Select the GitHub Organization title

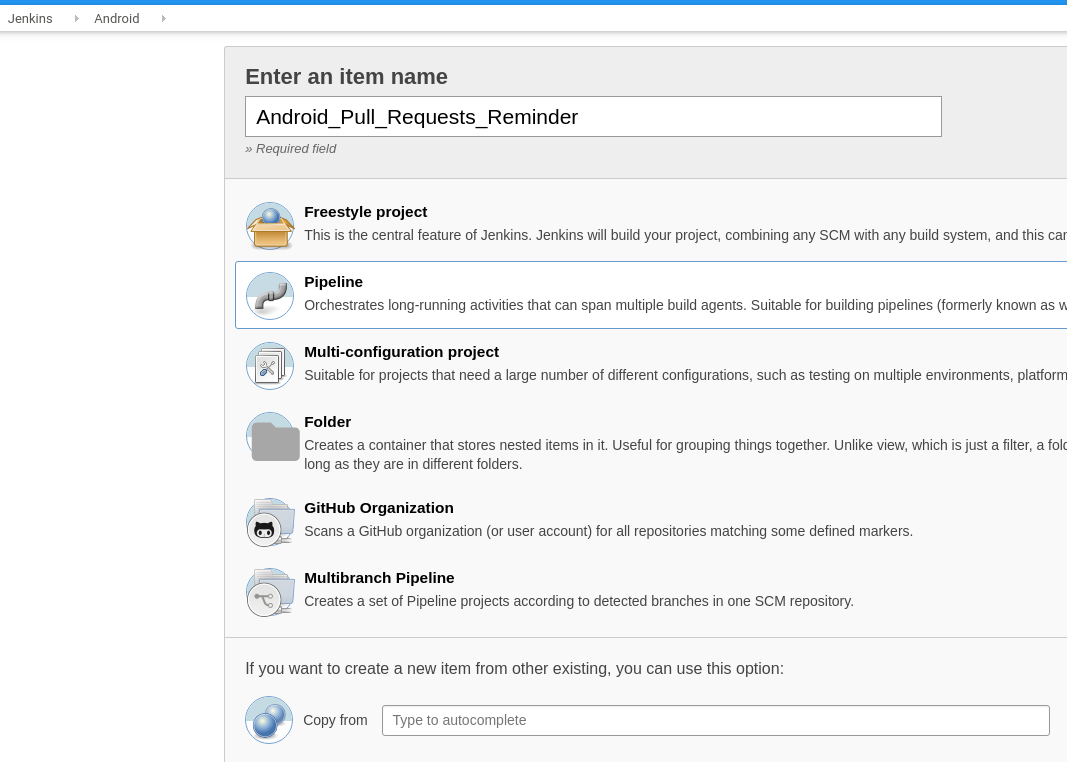tap(379, 508)
